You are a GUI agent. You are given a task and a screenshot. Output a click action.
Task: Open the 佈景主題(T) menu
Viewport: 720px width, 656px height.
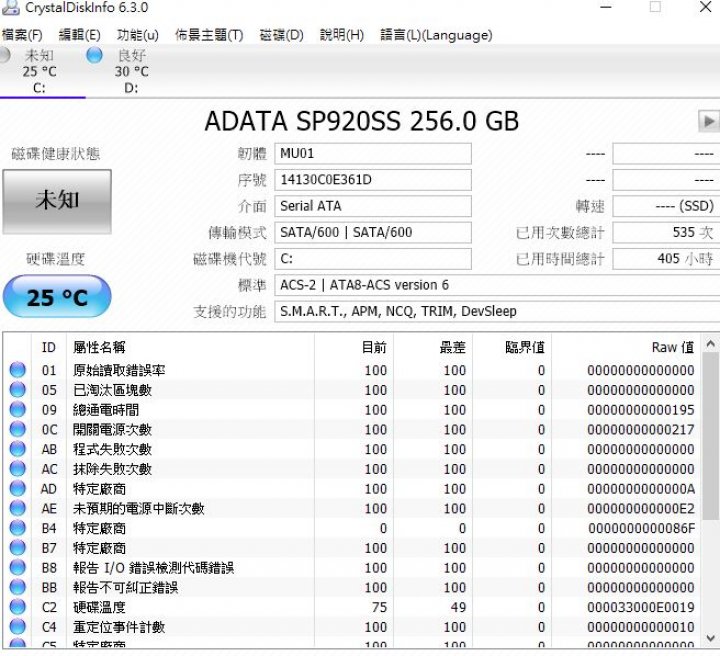[209, 35]
